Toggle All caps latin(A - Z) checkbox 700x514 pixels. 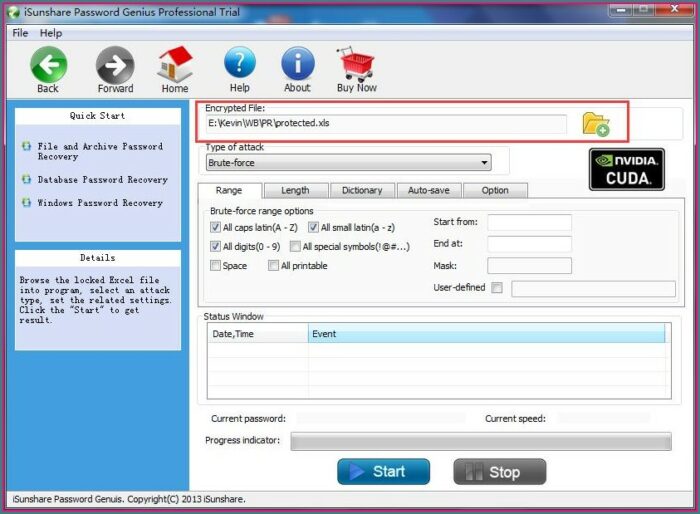[215, 227]
